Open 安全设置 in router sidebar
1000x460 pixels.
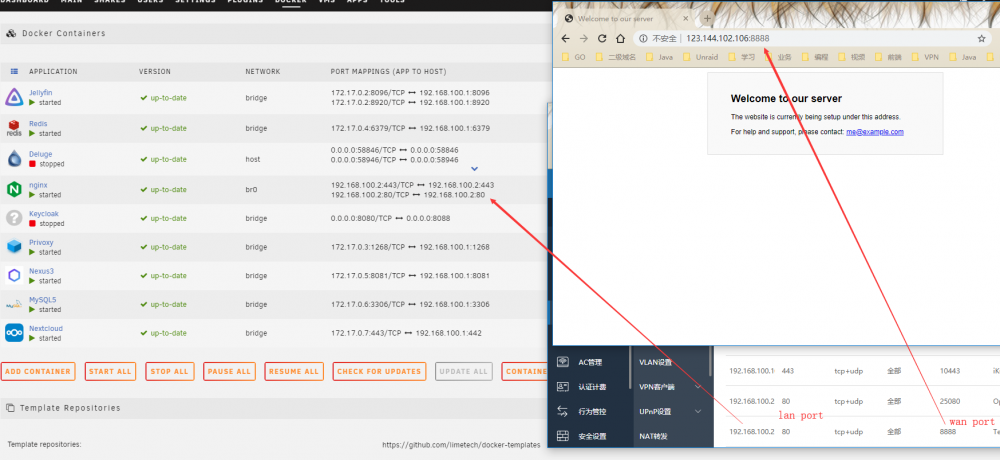[x=592, y=436]
